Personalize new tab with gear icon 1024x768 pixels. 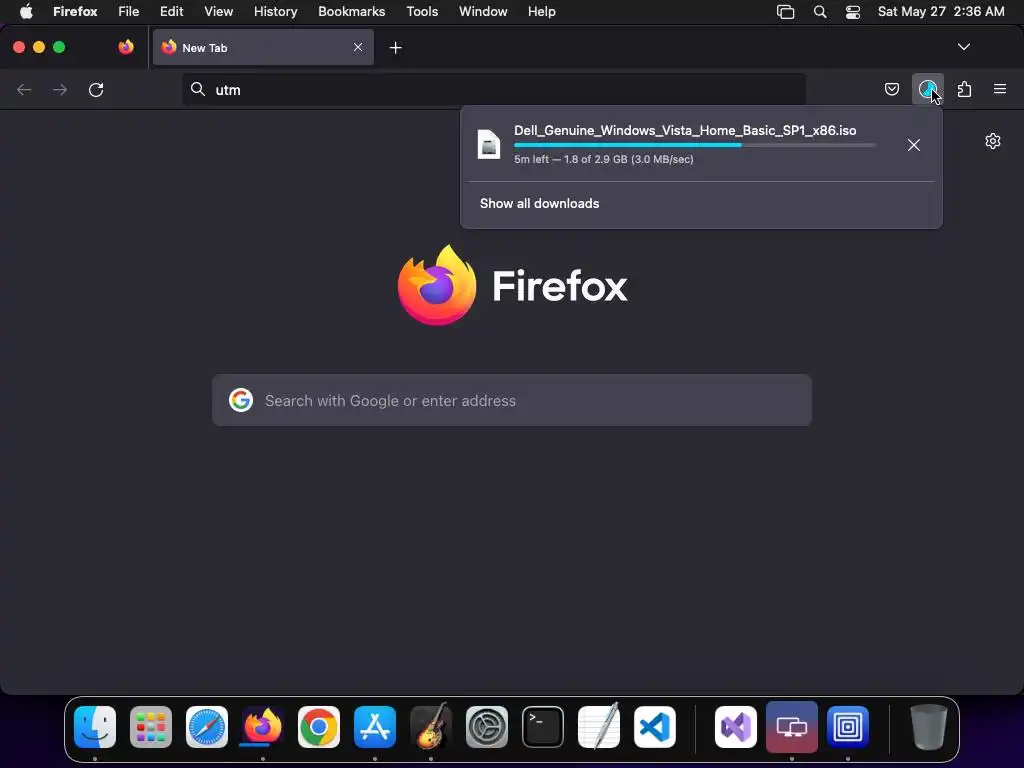pos(993,141)
